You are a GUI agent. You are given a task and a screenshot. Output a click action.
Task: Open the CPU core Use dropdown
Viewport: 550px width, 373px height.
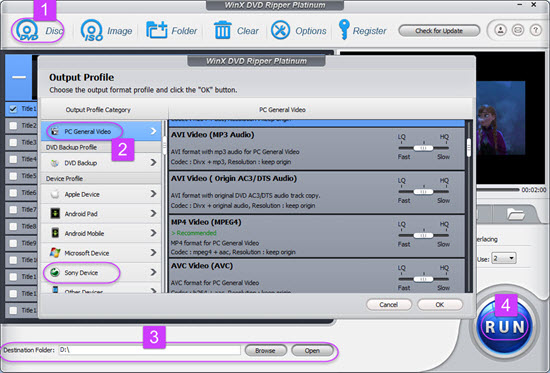click(504, 259)
